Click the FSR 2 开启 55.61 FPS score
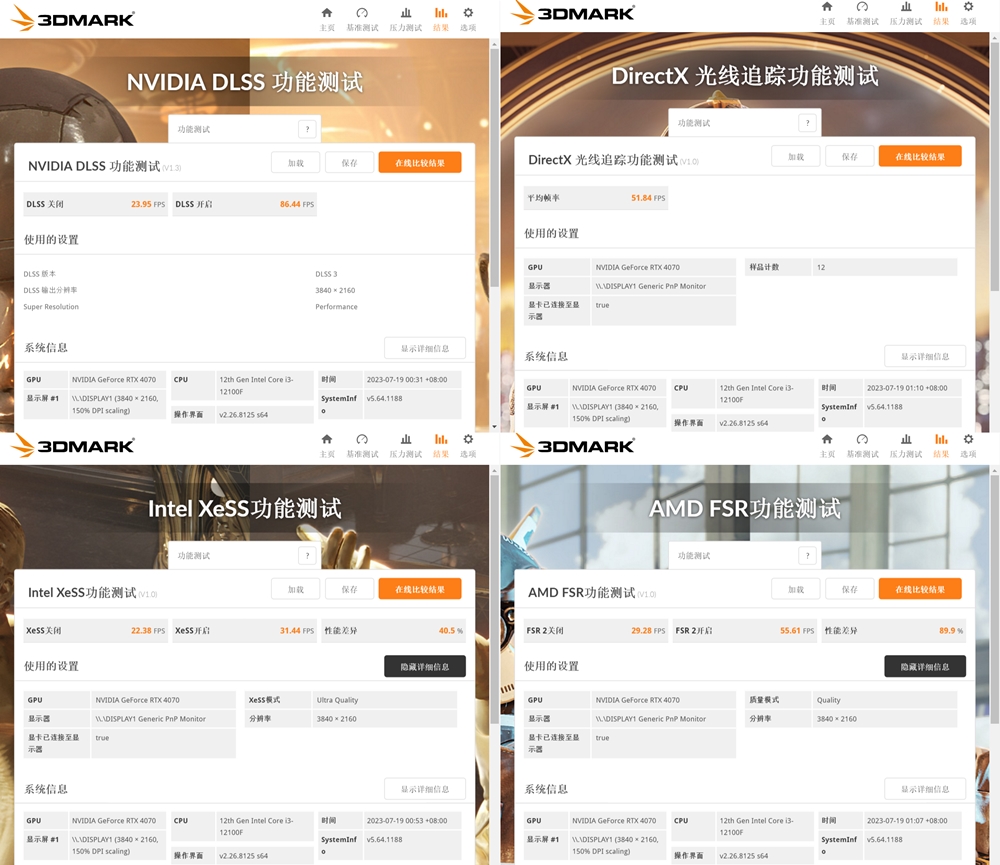This screenshot has height=865, width=1000. [744, 630]
